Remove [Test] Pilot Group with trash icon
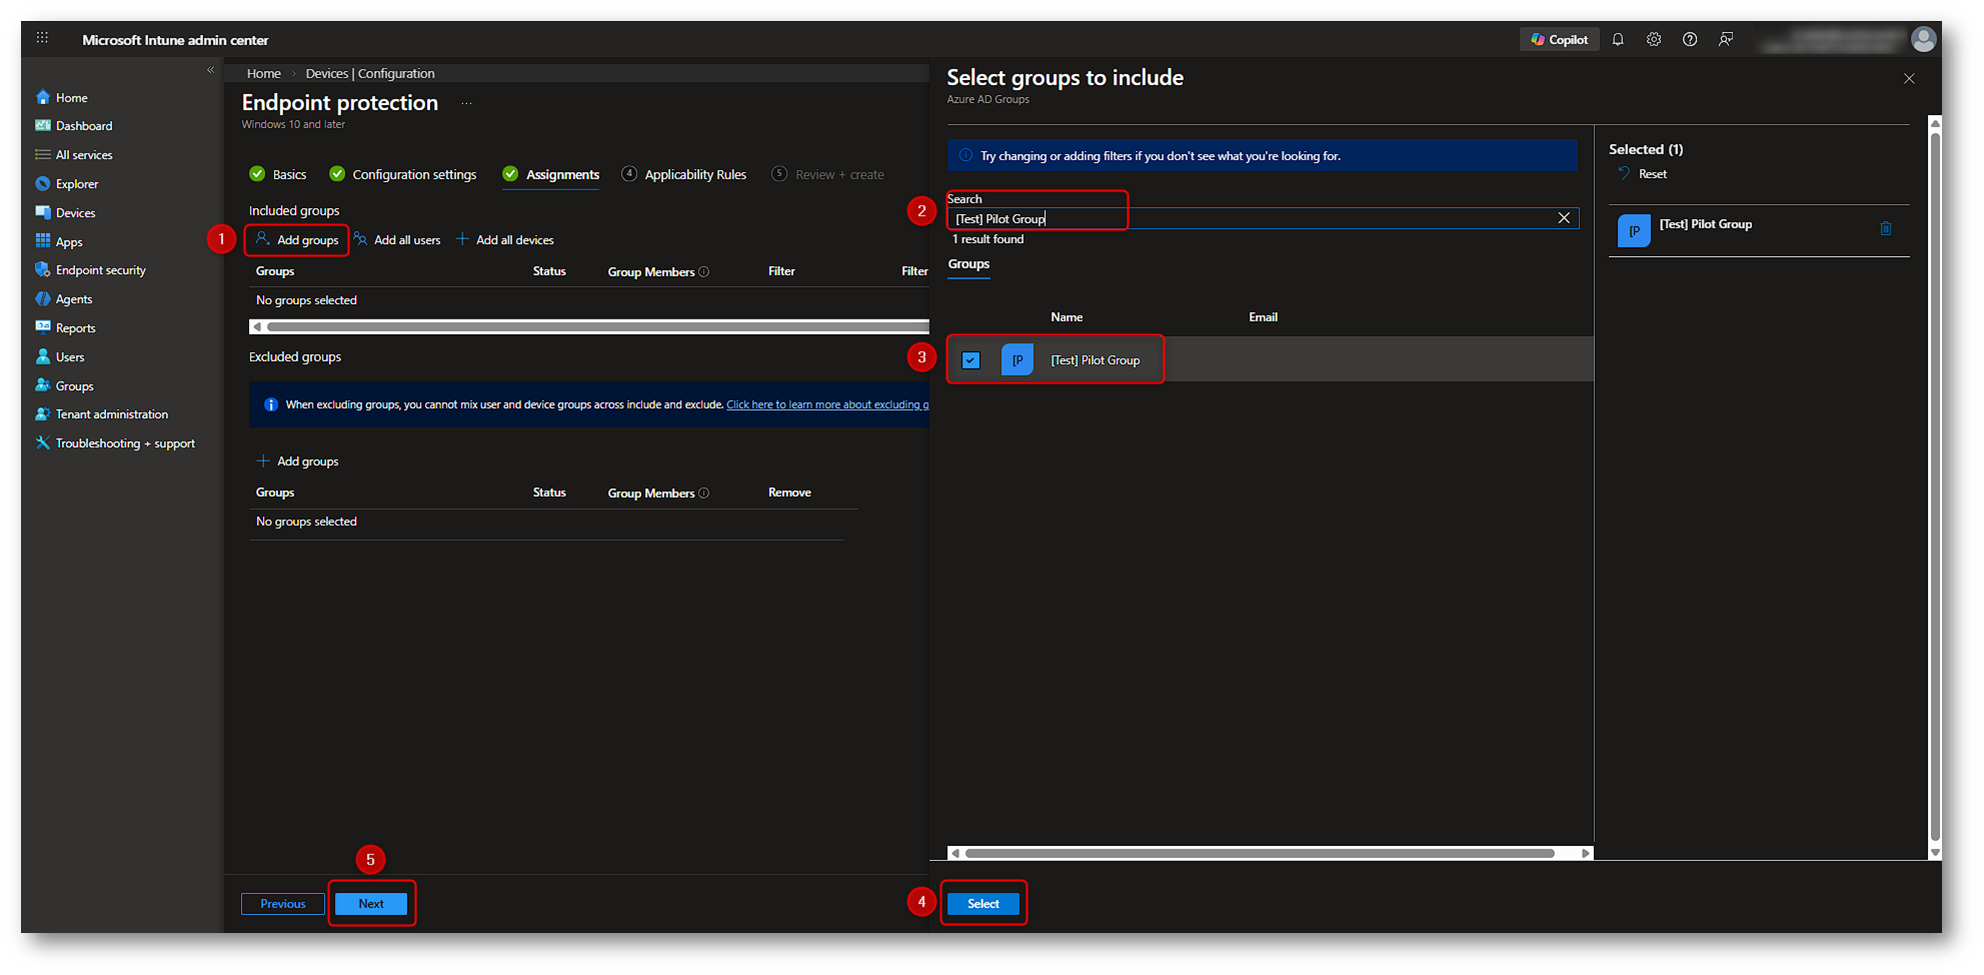This screenshot has height=975, width=1984. pos(1886,229)
